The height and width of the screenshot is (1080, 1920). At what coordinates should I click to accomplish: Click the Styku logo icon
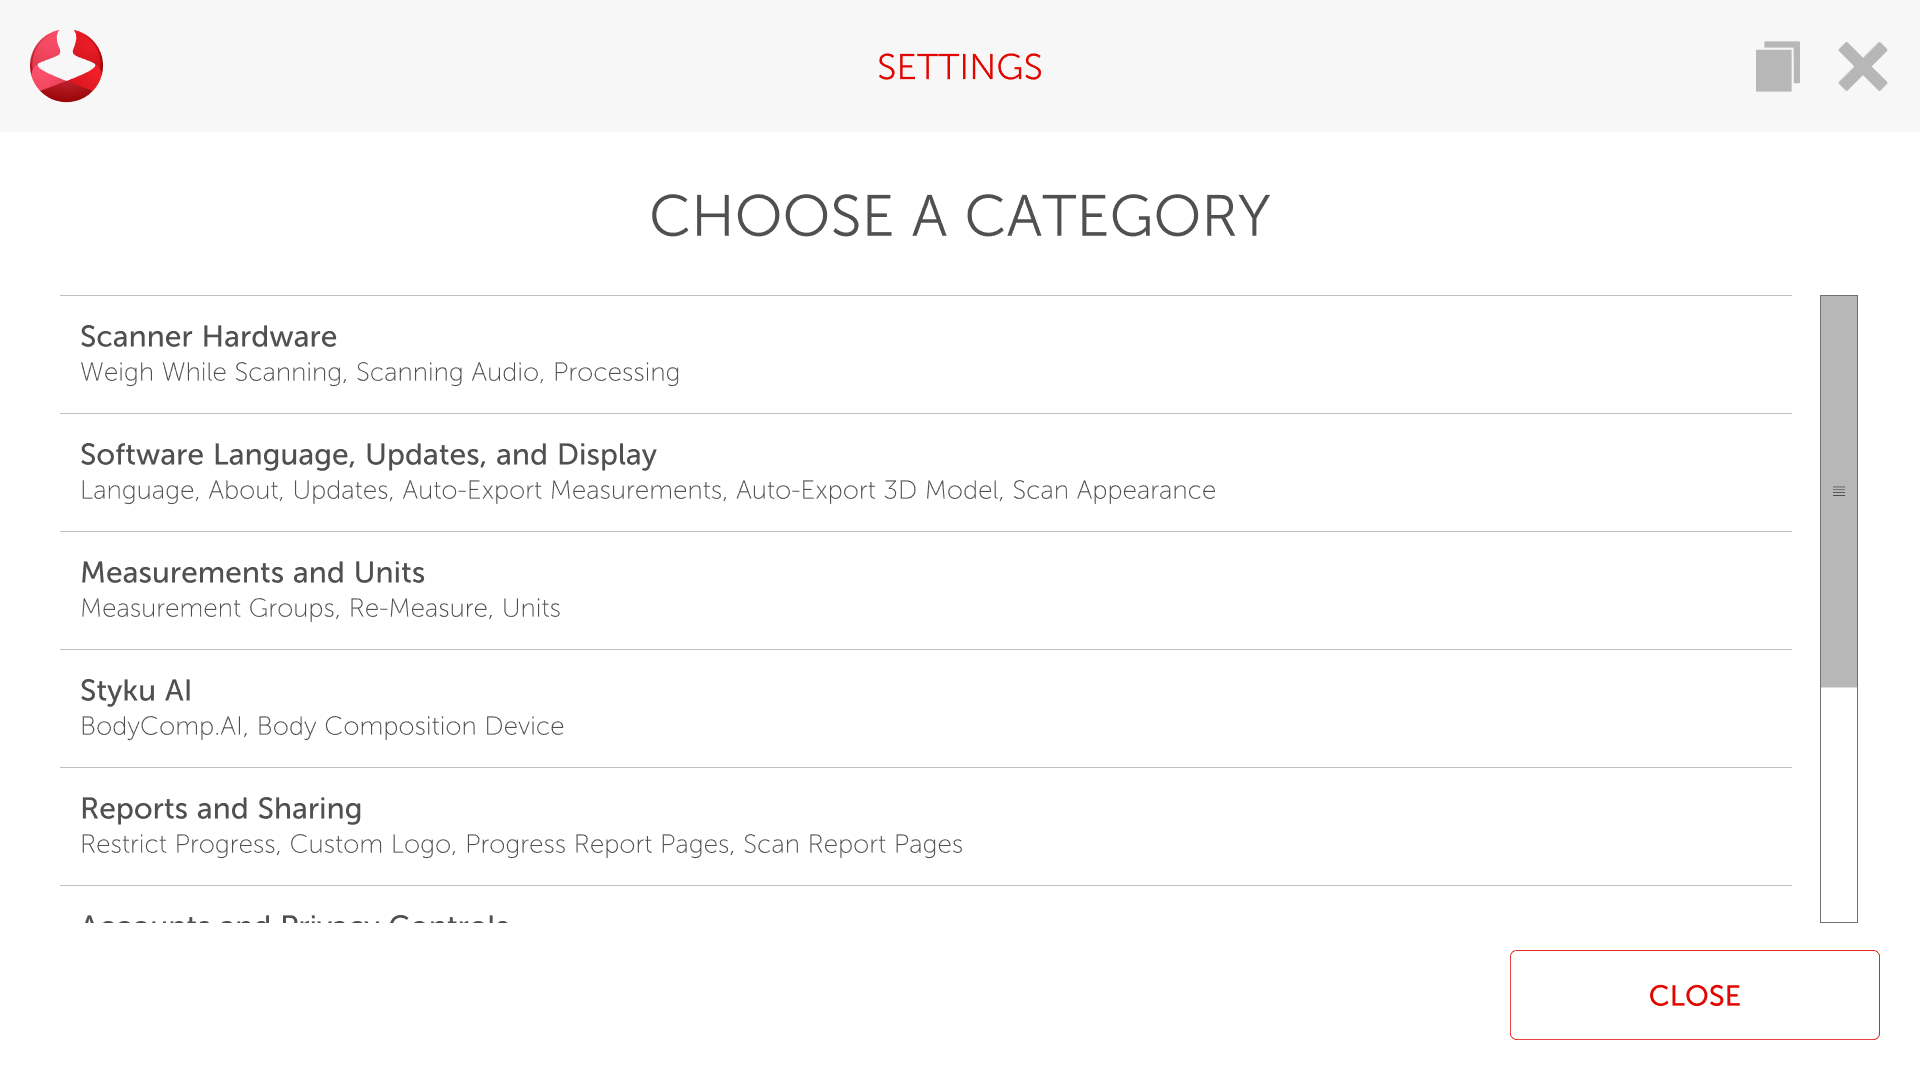coord(66,66)
